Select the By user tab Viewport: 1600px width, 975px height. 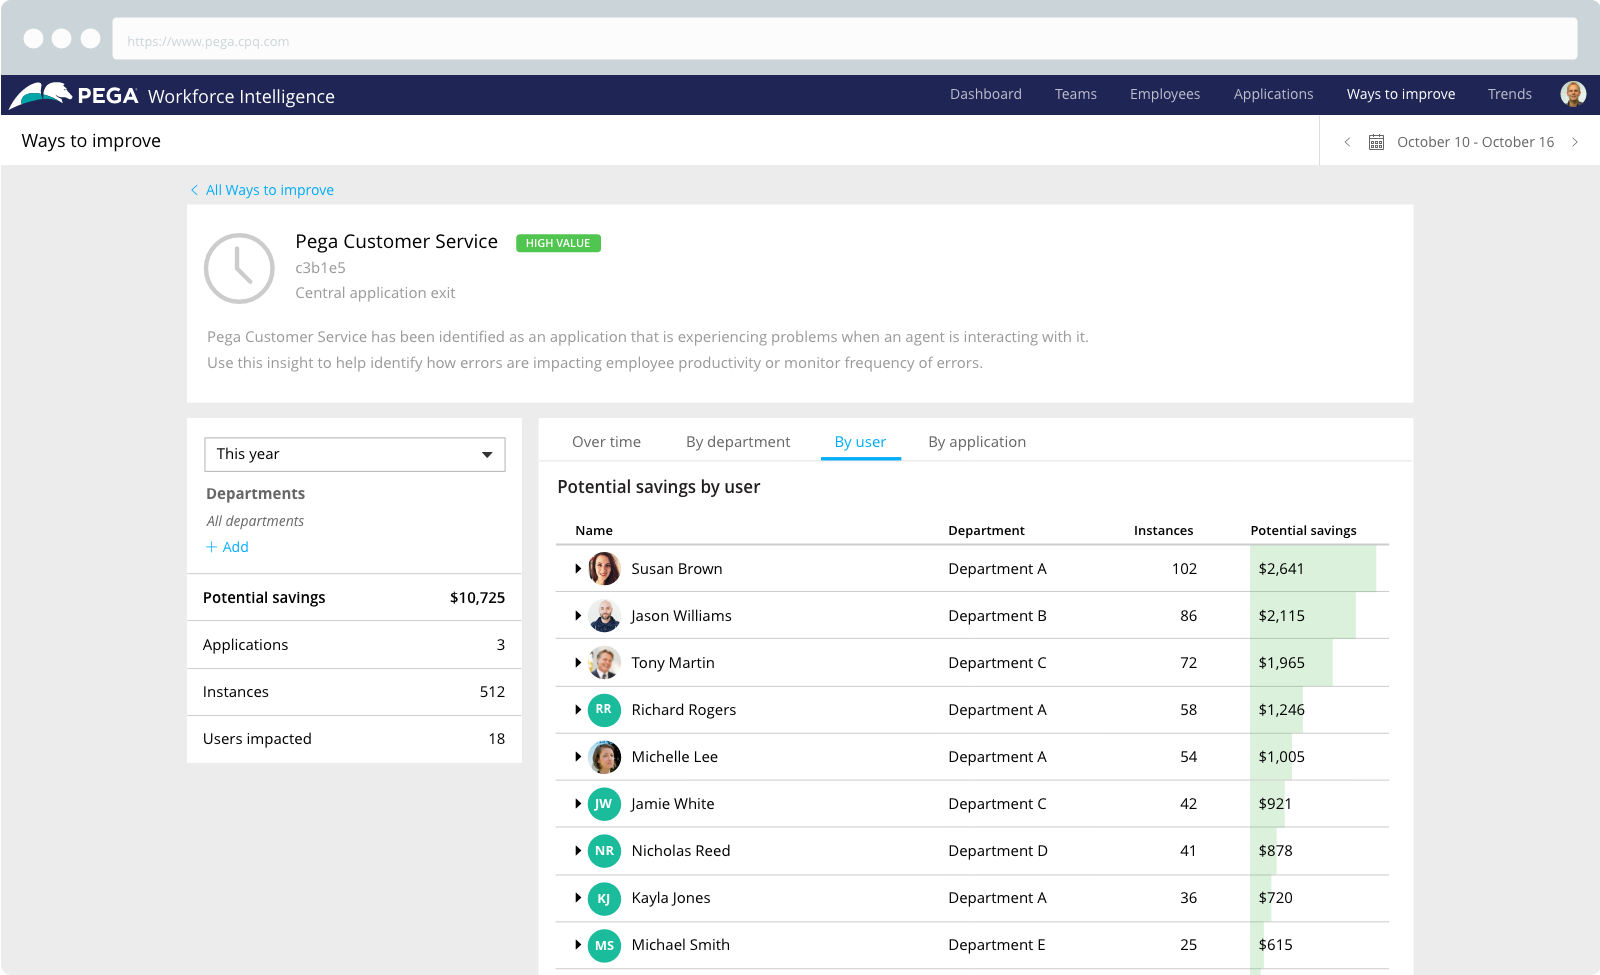point(860,442)
